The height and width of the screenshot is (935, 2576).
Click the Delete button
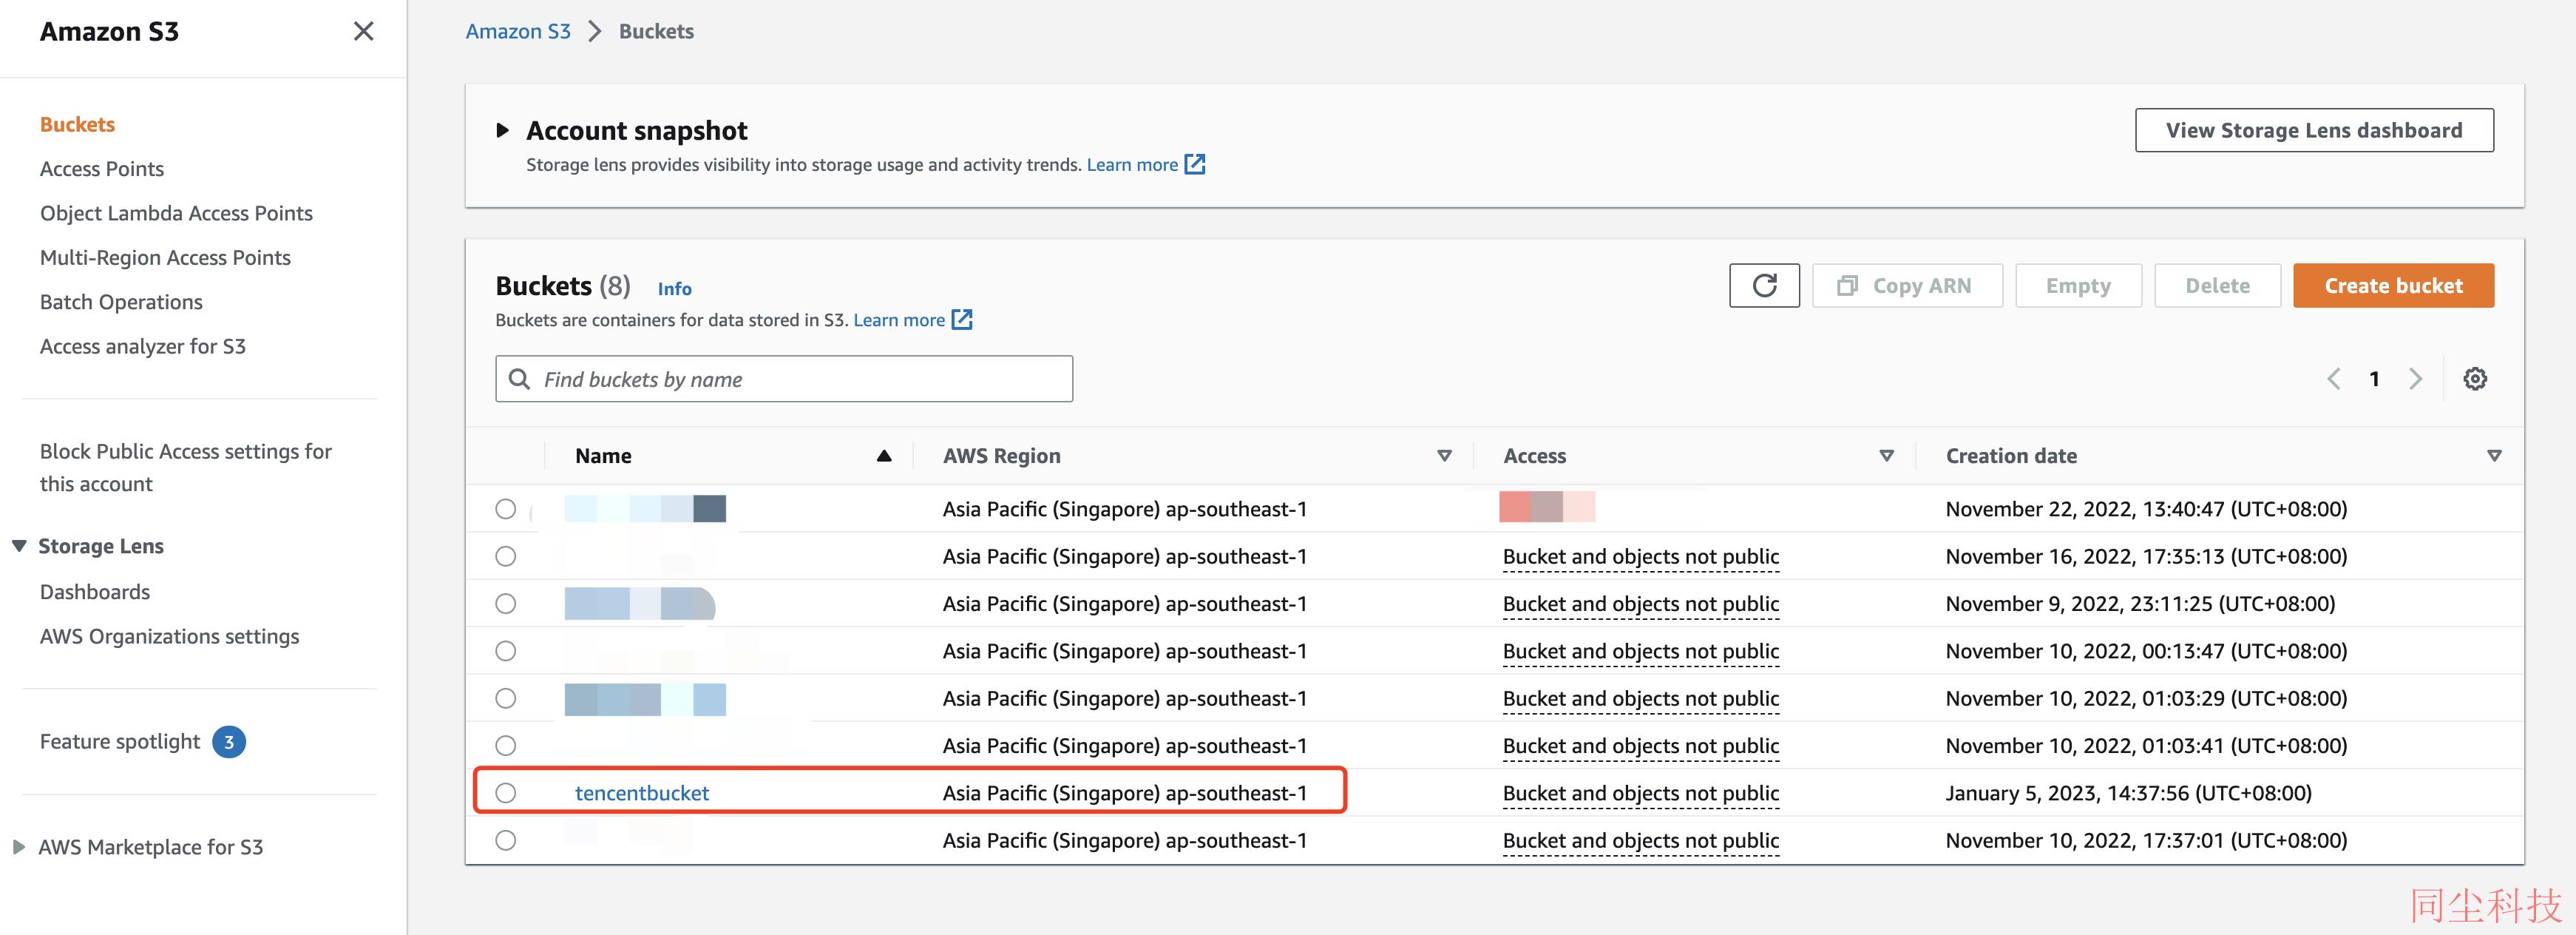click(x=2217, y=286)
